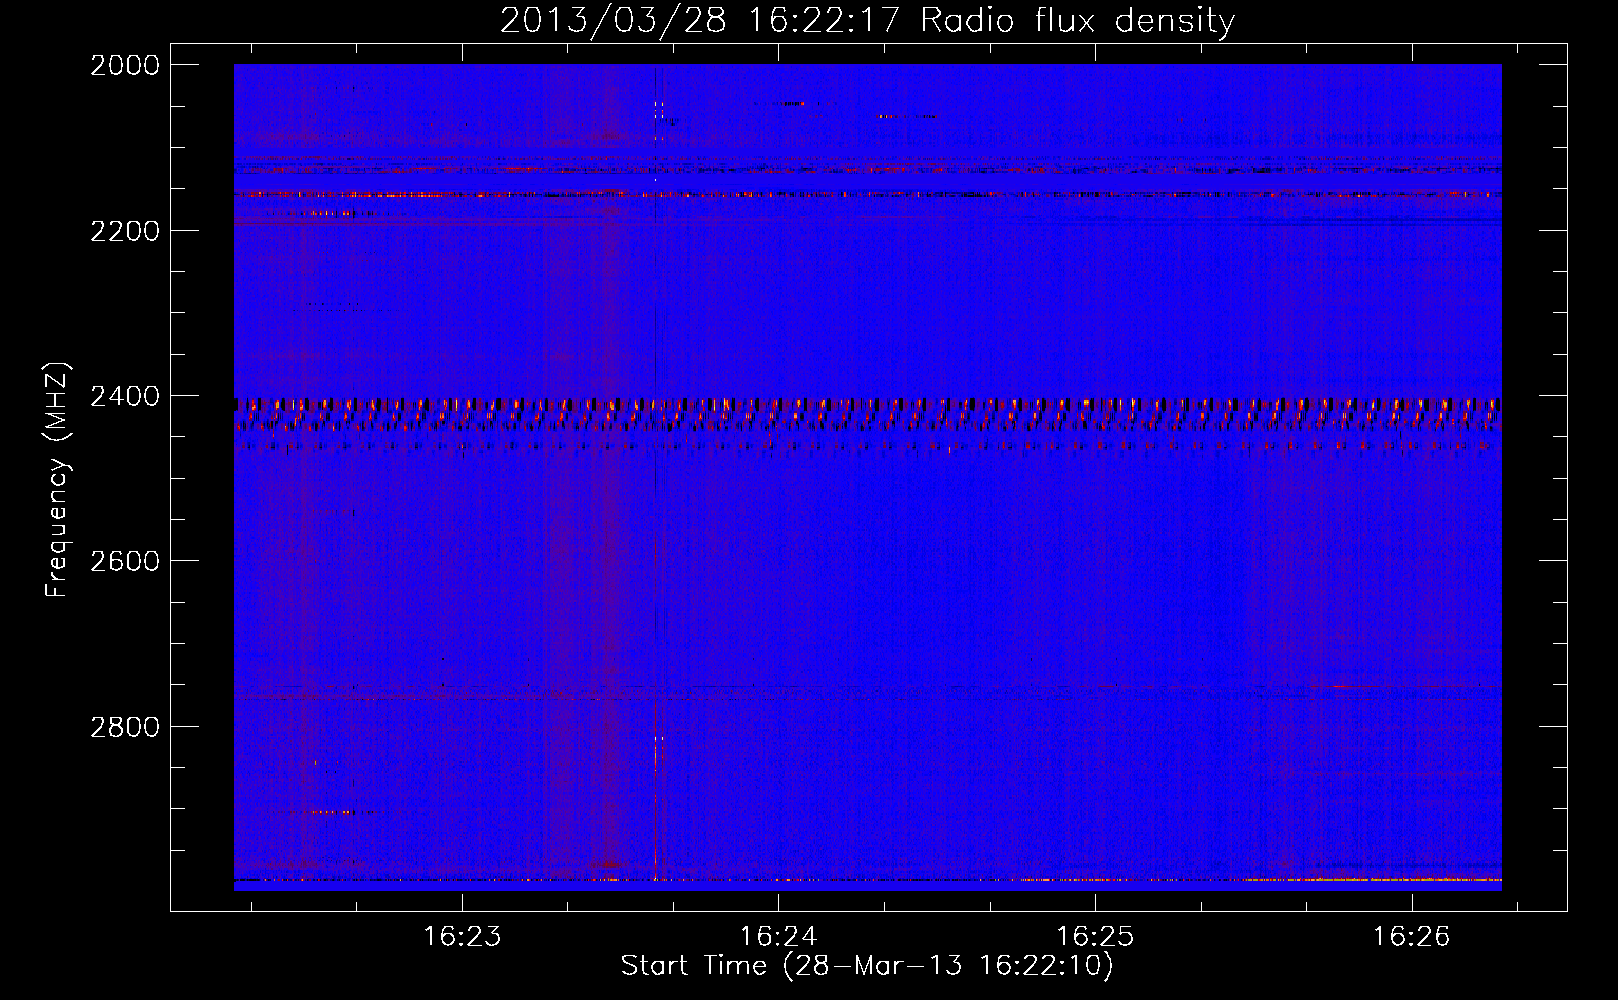Image resolution: width=1618 pixels, height=1000 pixels.
Task: Select the 2400 frequency axis label
Action: (x=125, y=397)
